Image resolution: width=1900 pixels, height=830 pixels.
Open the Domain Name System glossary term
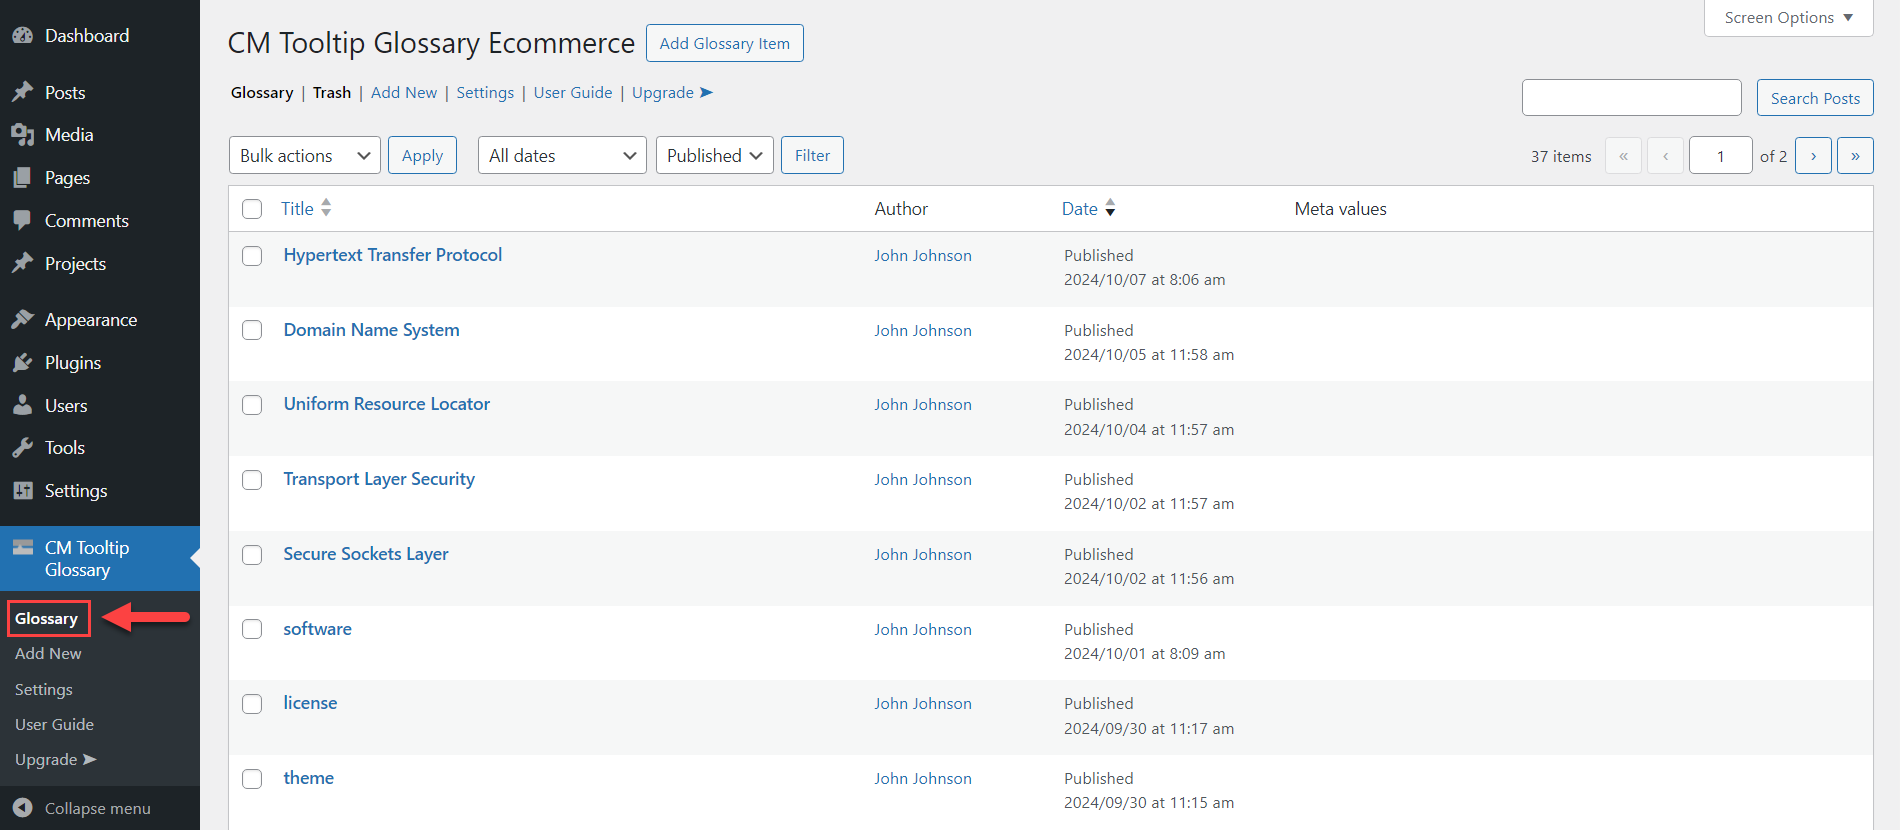371,330
